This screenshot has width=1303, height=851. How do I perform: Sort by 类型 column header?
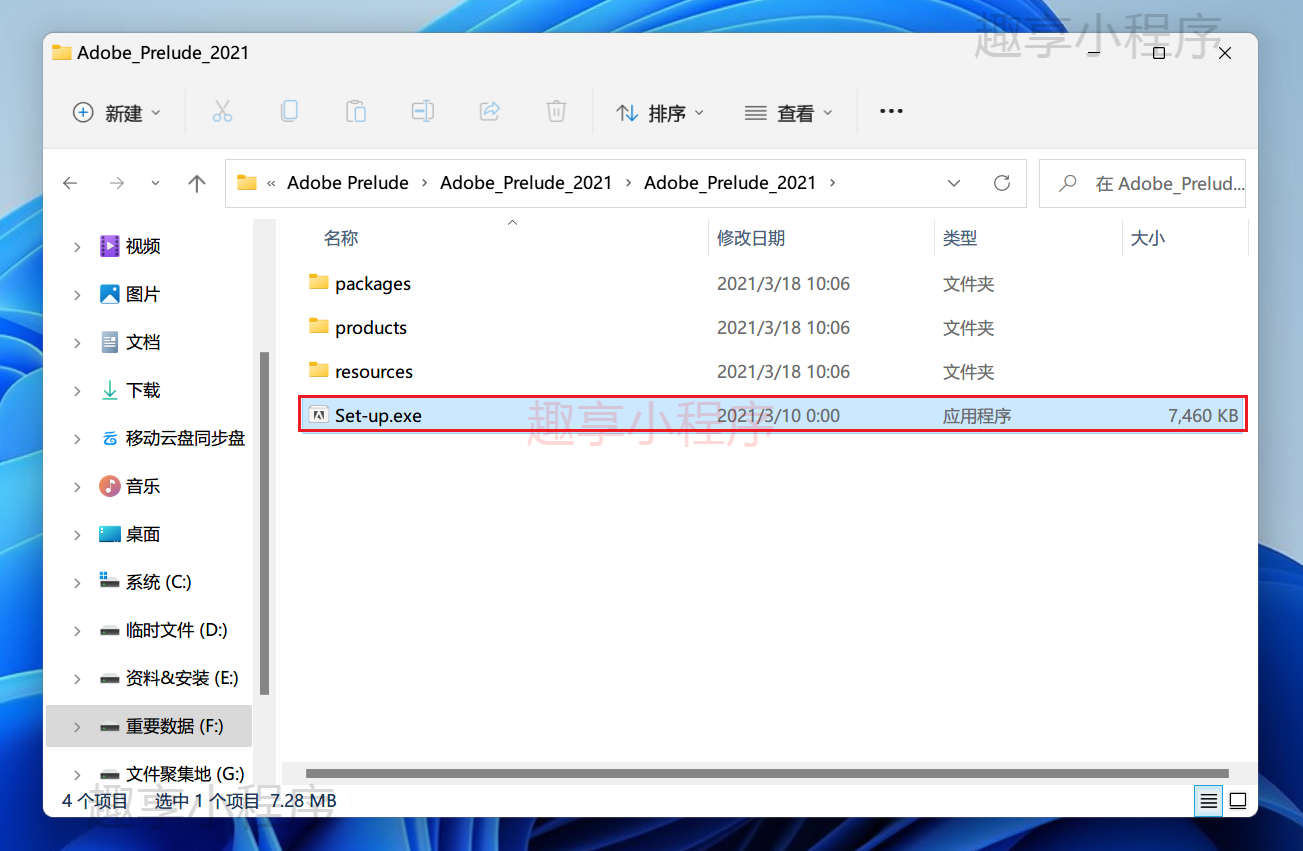960,238
